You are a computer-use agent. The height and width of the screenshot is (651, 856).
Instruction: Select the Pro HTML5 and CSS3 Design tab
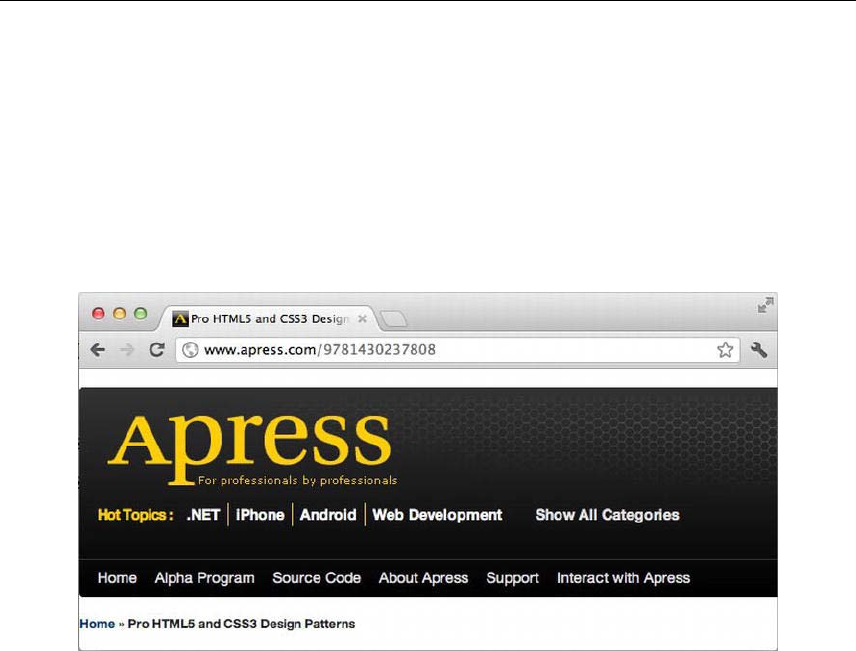point(268,319)
